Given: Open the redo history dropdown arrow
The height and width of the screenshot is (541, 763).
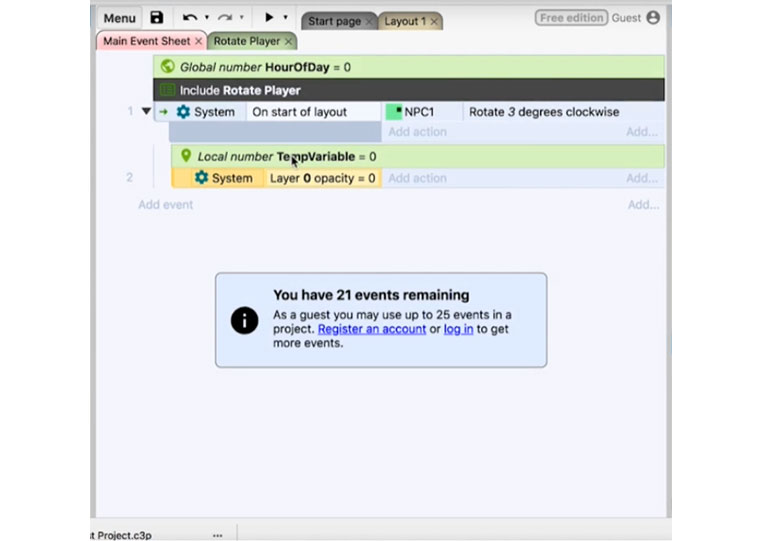Looking at the screenshot, I should click(242, 18).
